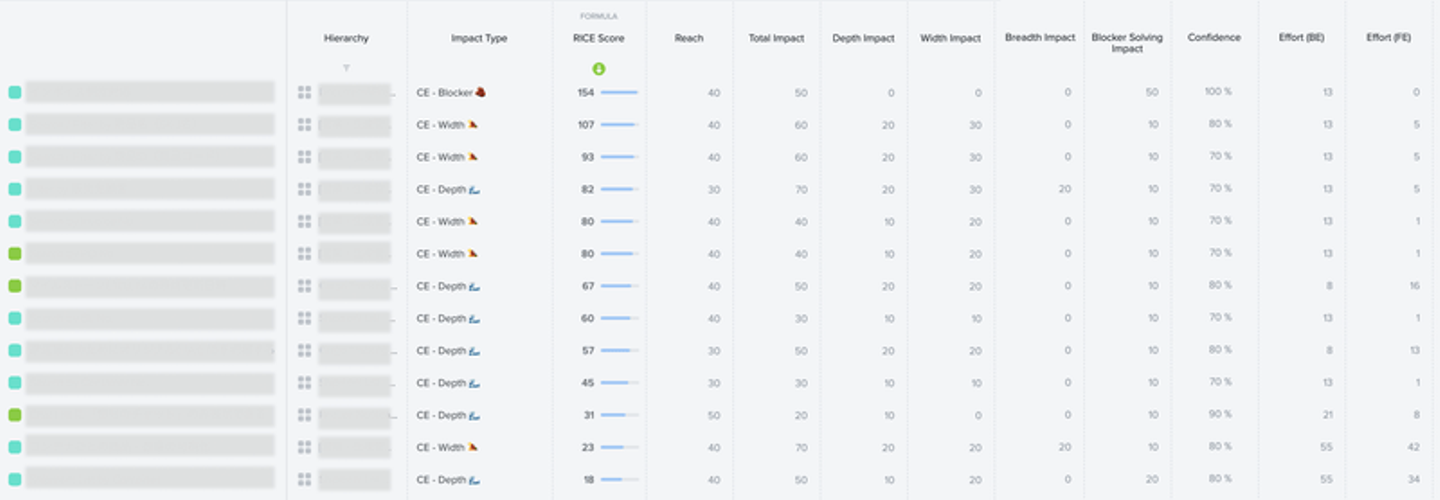The image size is (1440, 500).
Task: Click the green sort arrow under RICE Score
Action: (x=598, y=69)
